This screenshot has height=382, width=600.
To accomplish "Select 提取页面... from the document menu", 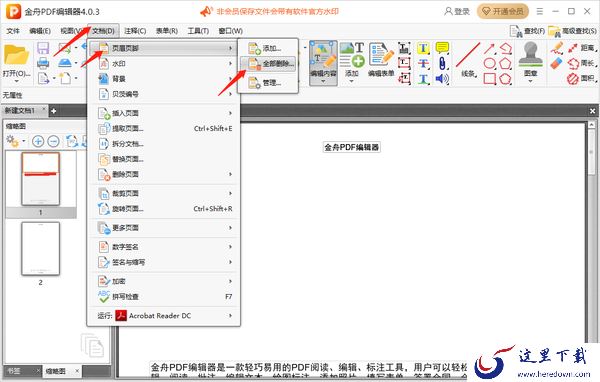I will coord(165,129).
